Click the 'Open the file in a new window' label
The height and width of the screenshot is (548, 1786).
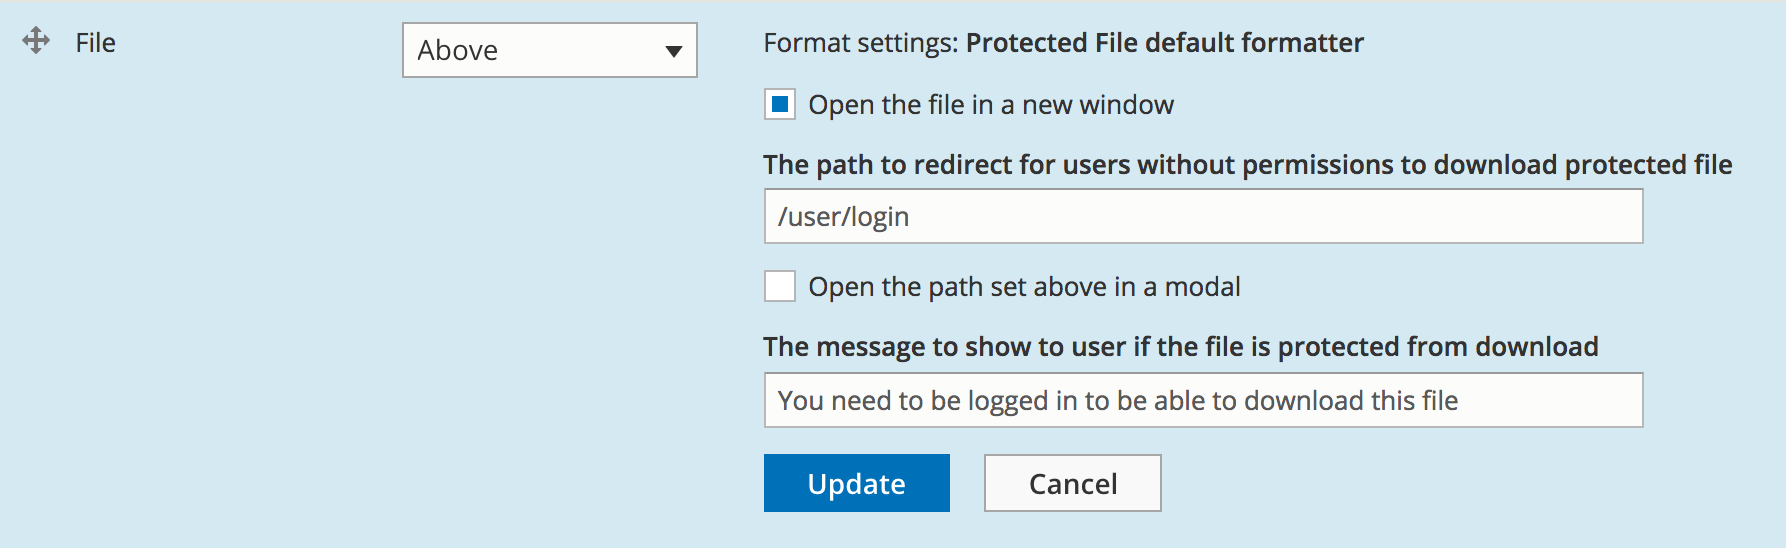coord(991,105)
